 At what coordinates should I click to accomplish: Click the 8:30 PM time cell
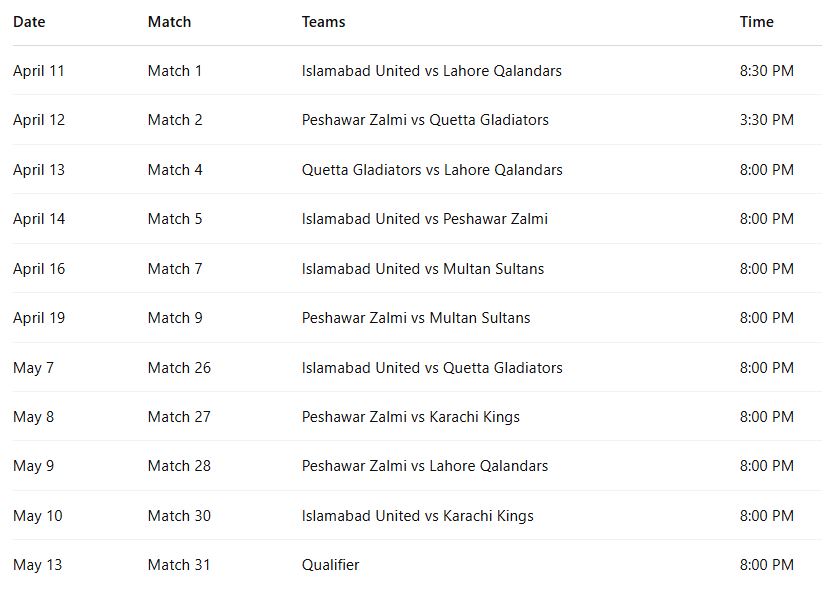766,71
